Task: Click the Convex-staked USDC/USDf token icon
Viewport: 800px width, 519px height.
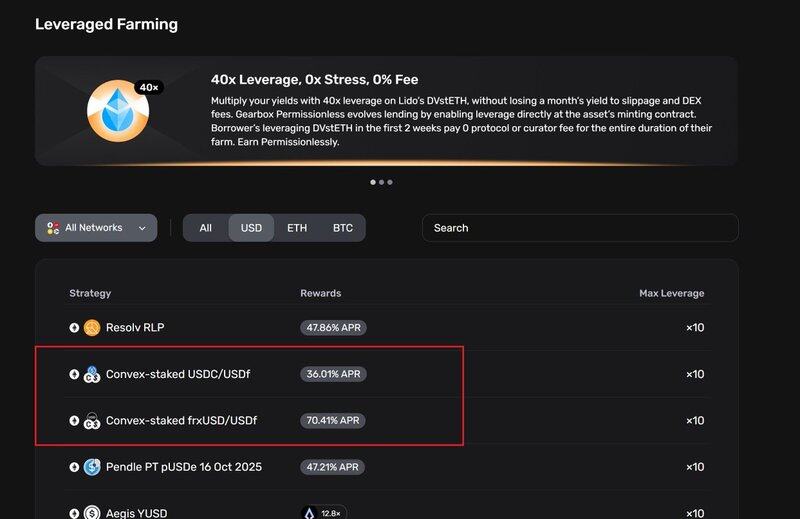Action: coord(92,374)
